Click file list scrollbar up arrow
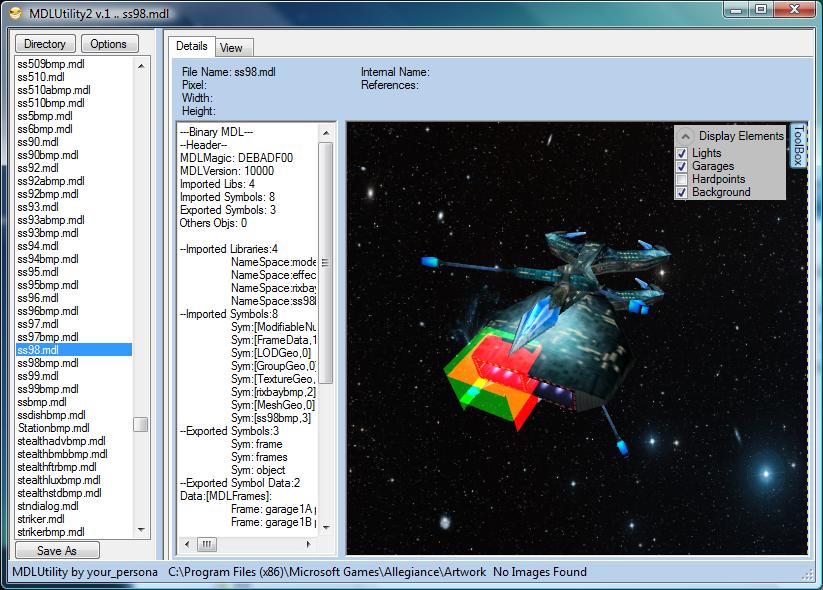 [141, 66]
